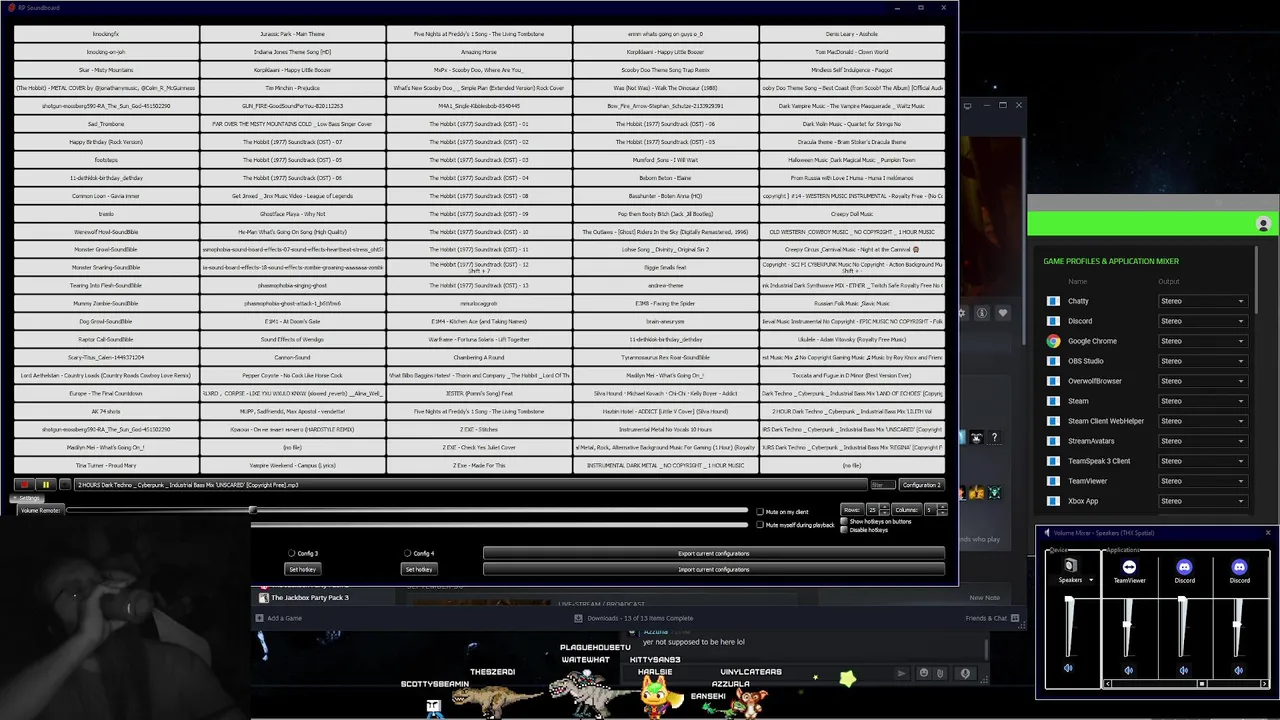Open the Configuration 2 selector

[921, 485]
